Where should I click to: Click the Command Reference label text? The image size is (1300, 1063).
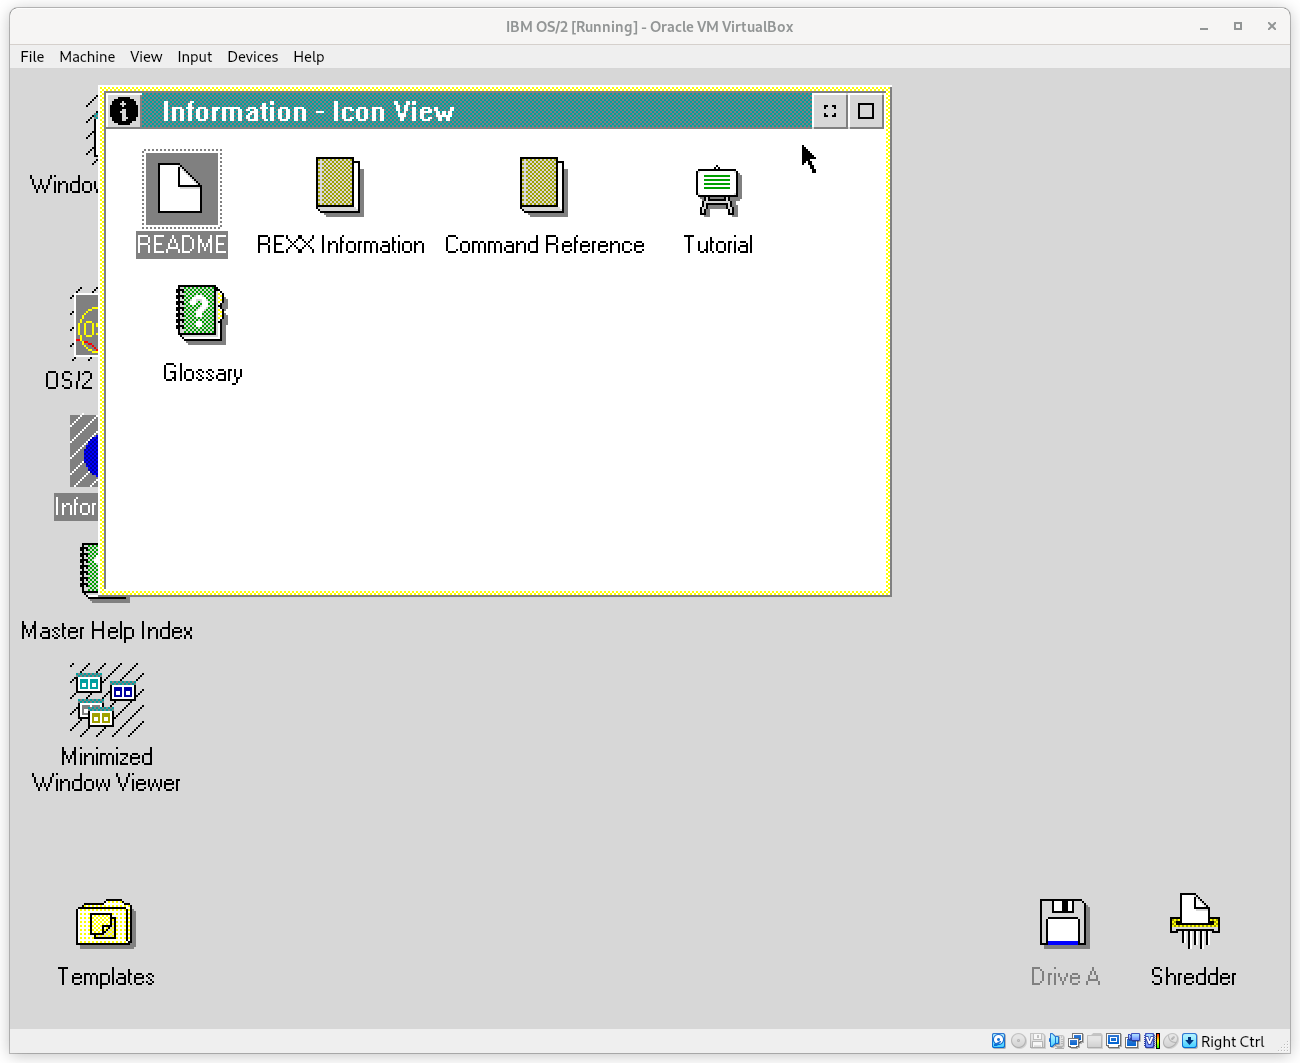click(x=544, y=245)
